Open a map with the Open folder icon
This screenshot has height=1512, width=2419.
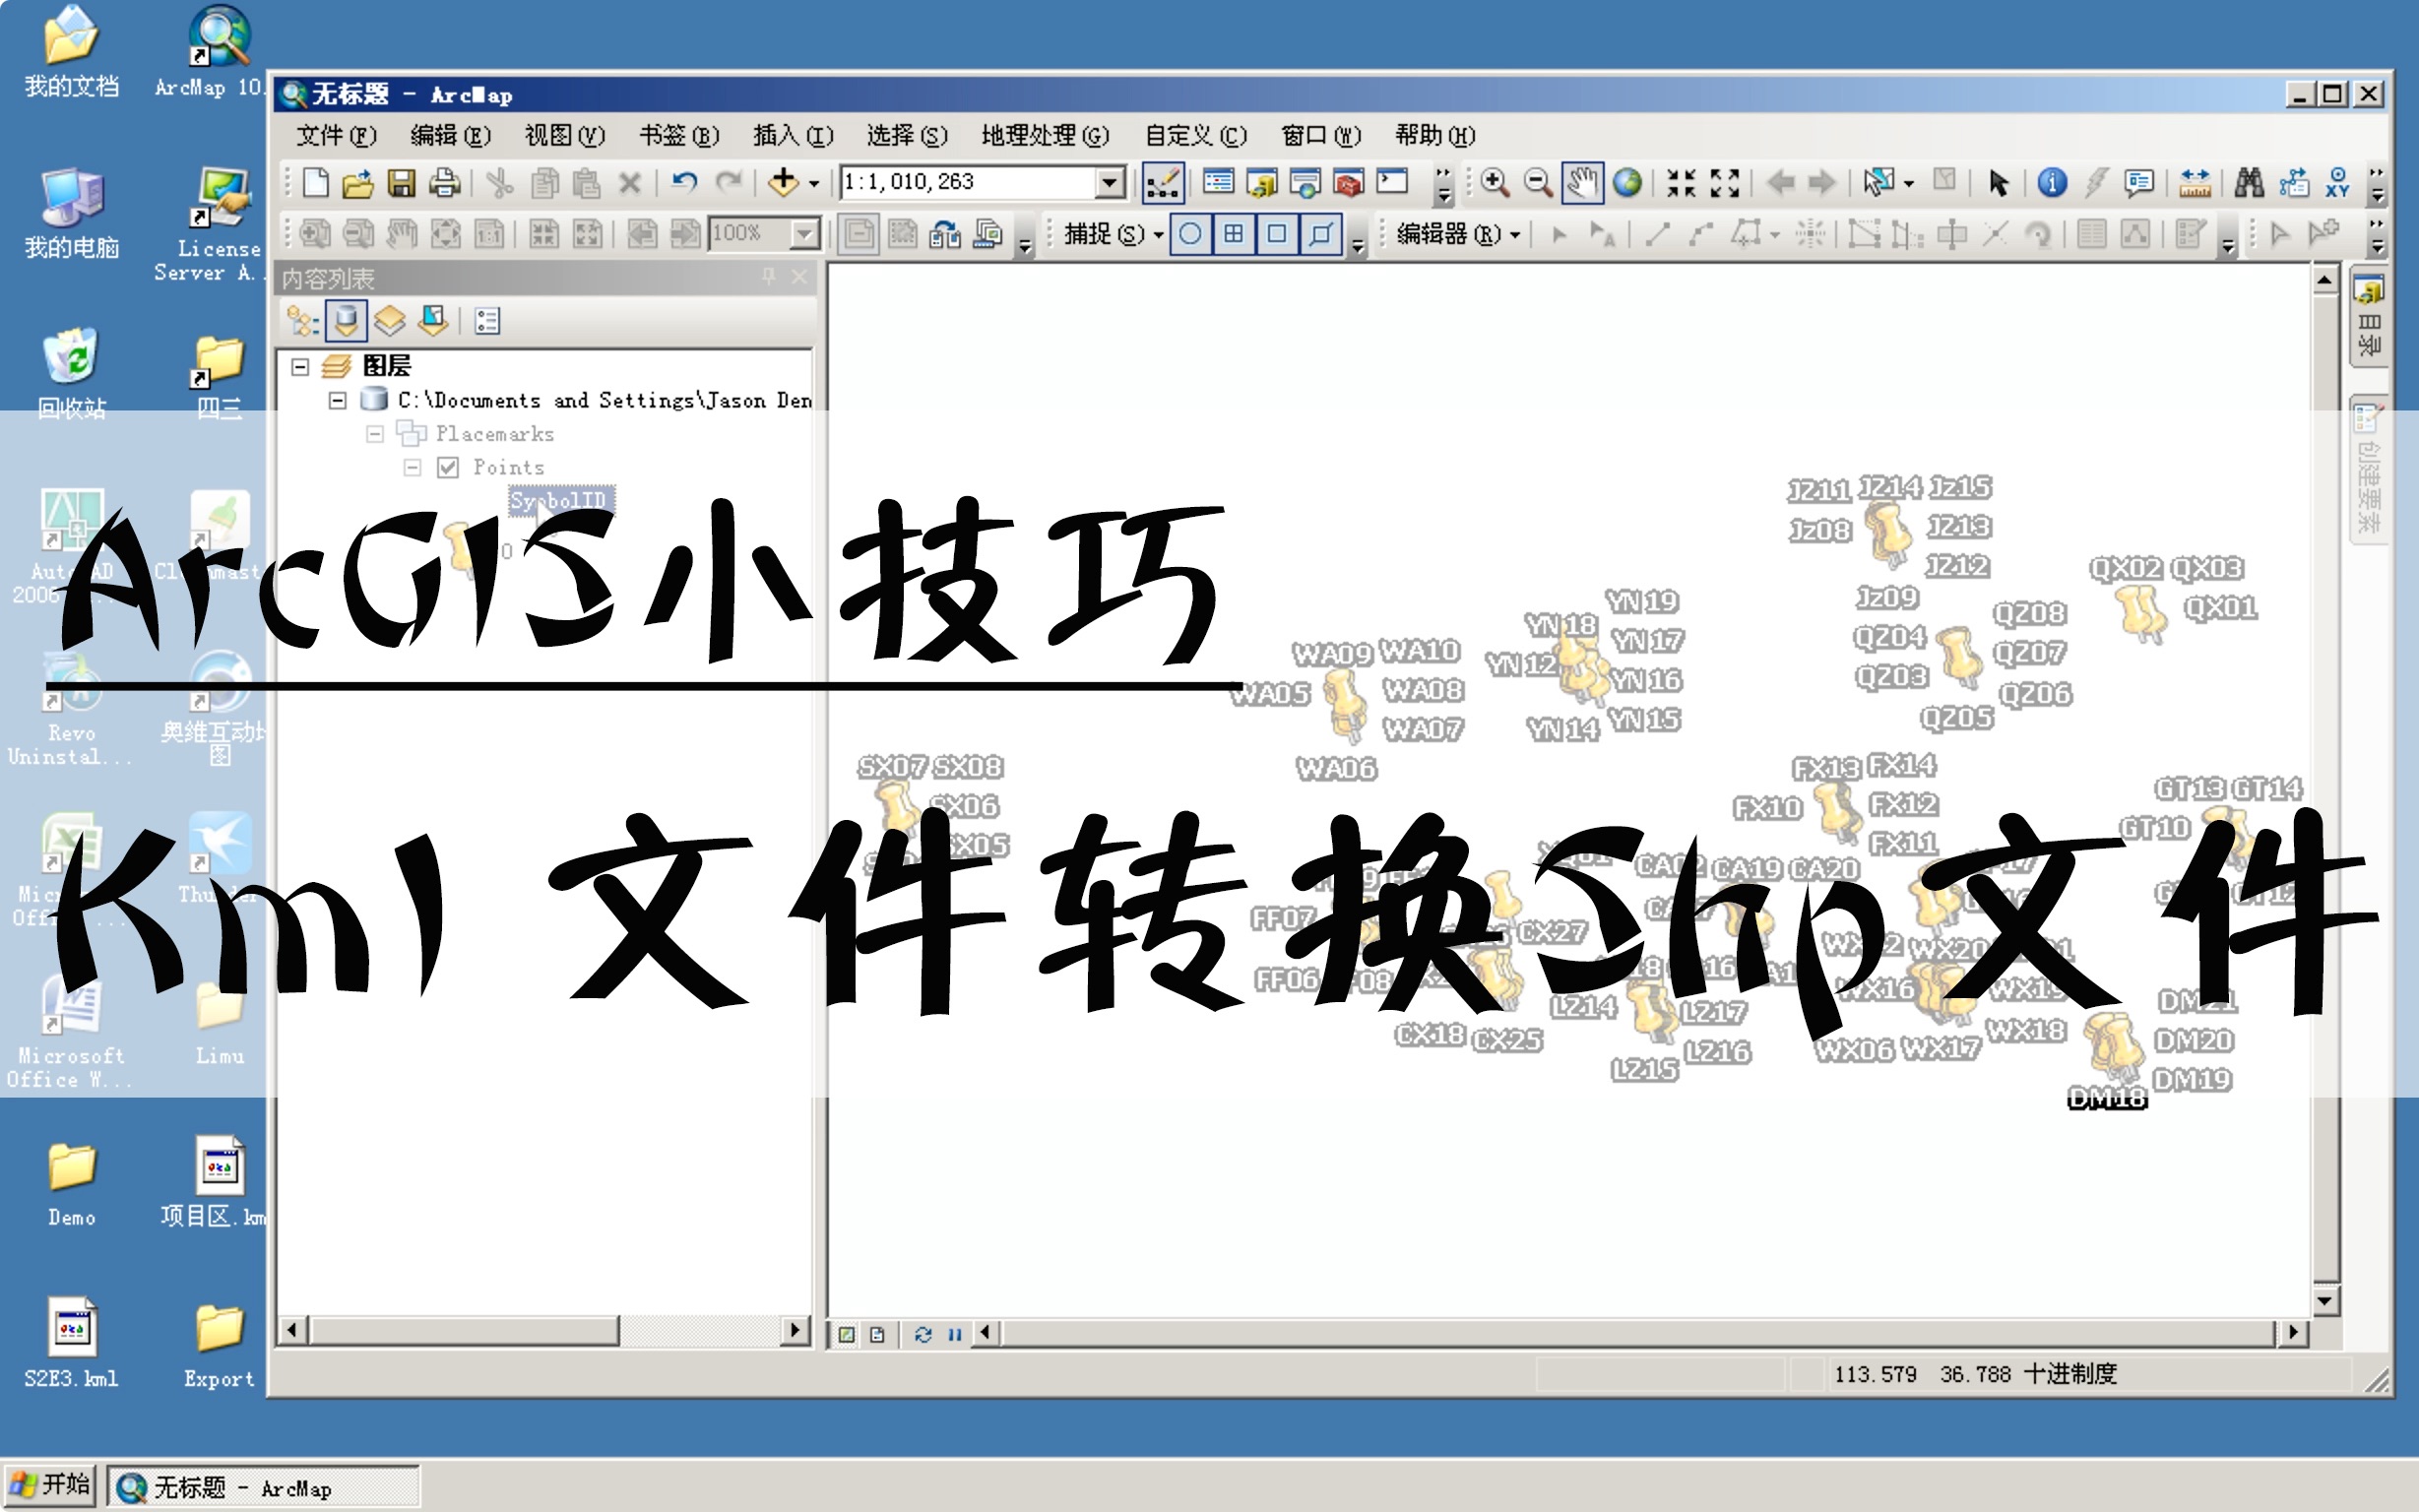[x=357, y=182]
